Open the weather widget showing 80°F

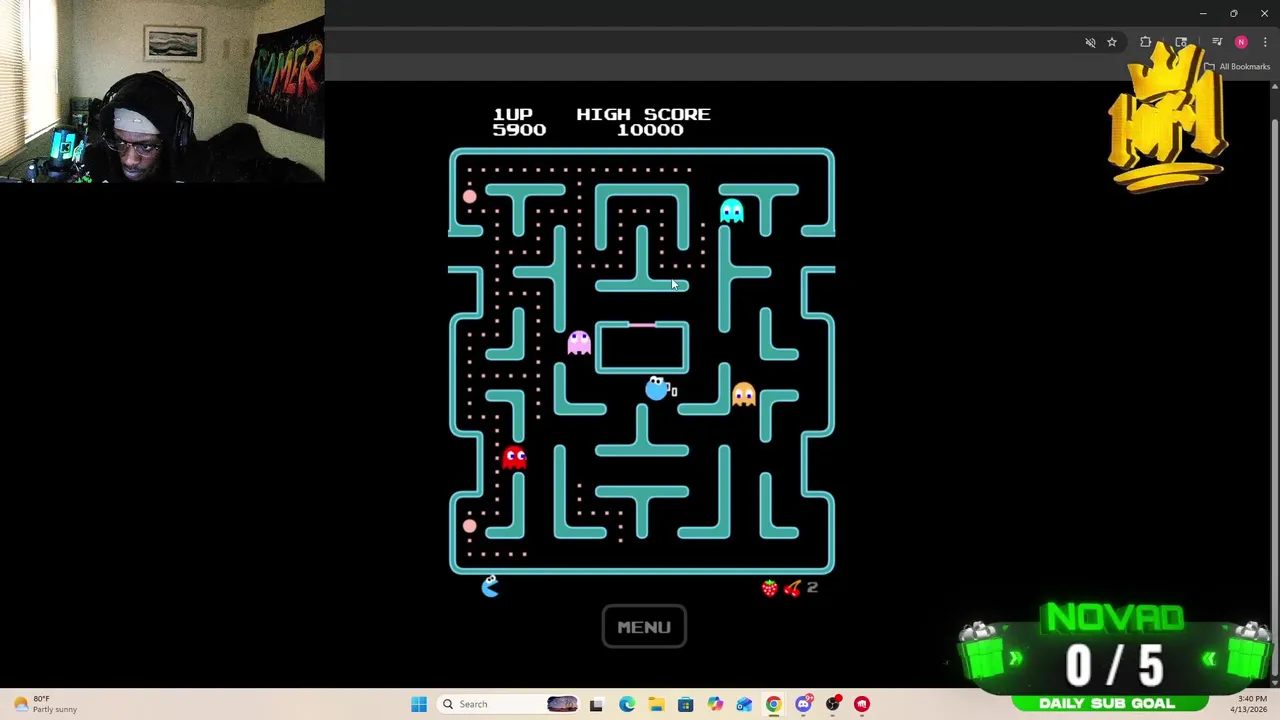(x=46, y=704)
